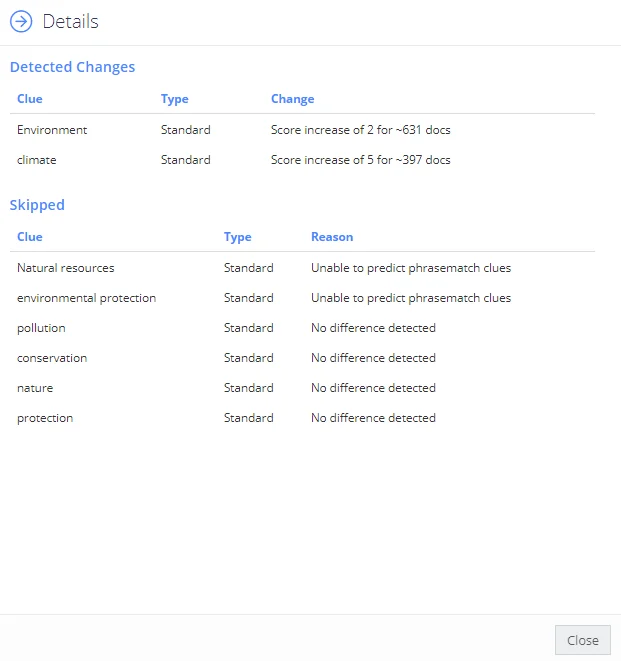Click the Change column header
This screenshot has width=621, height=661.
pos(293,99)
